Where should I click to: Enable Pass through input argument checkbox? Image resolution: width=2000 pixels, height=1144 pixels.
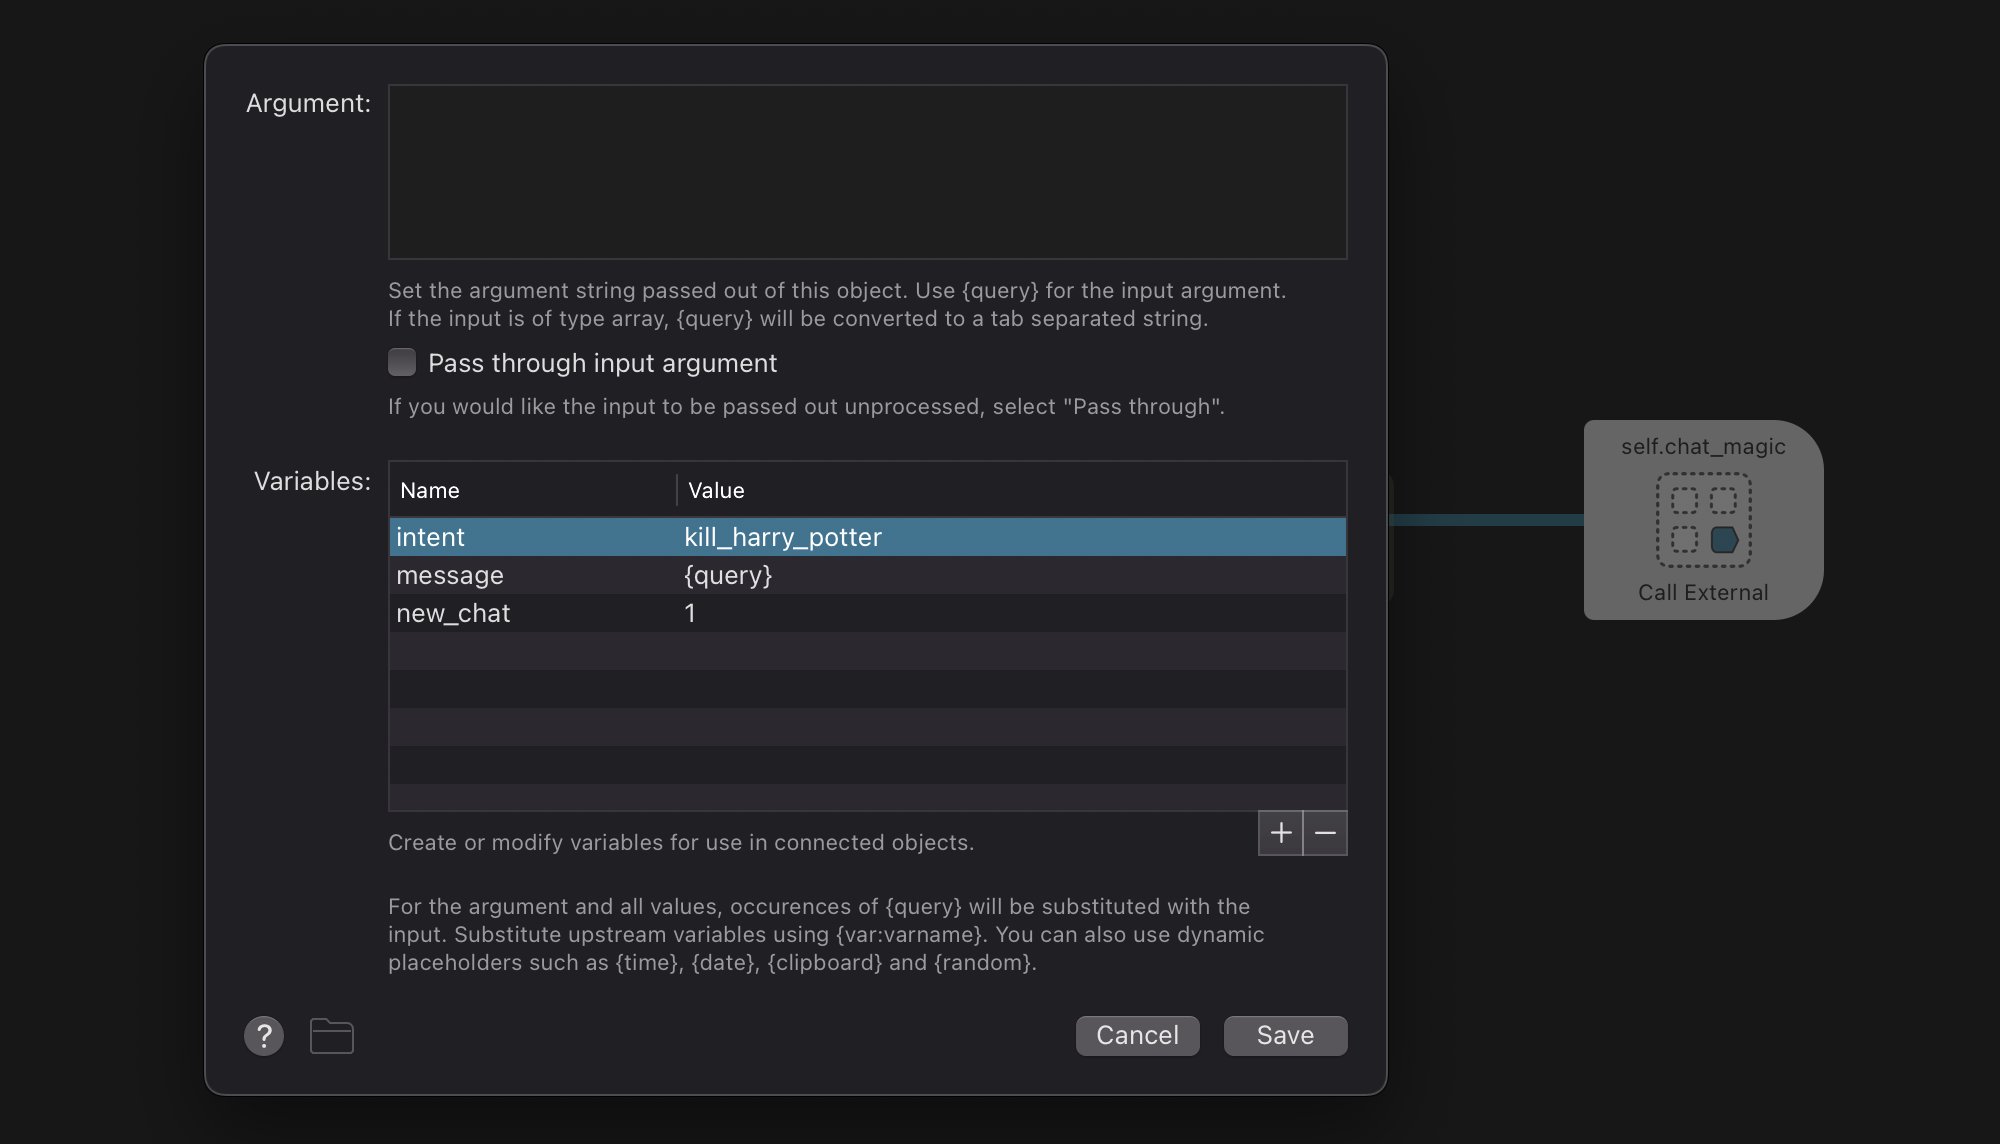(402, 362)
